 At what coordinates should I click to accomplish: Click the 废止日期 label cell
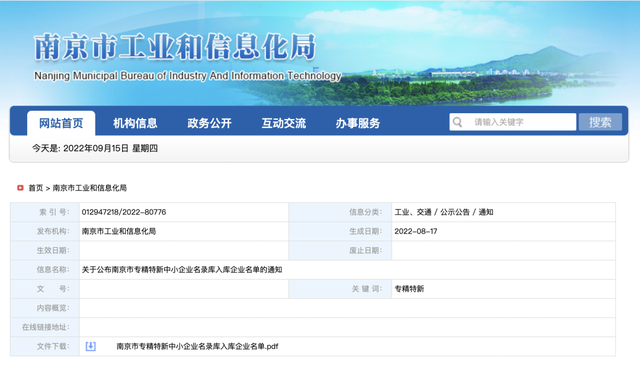coord(340,250)
